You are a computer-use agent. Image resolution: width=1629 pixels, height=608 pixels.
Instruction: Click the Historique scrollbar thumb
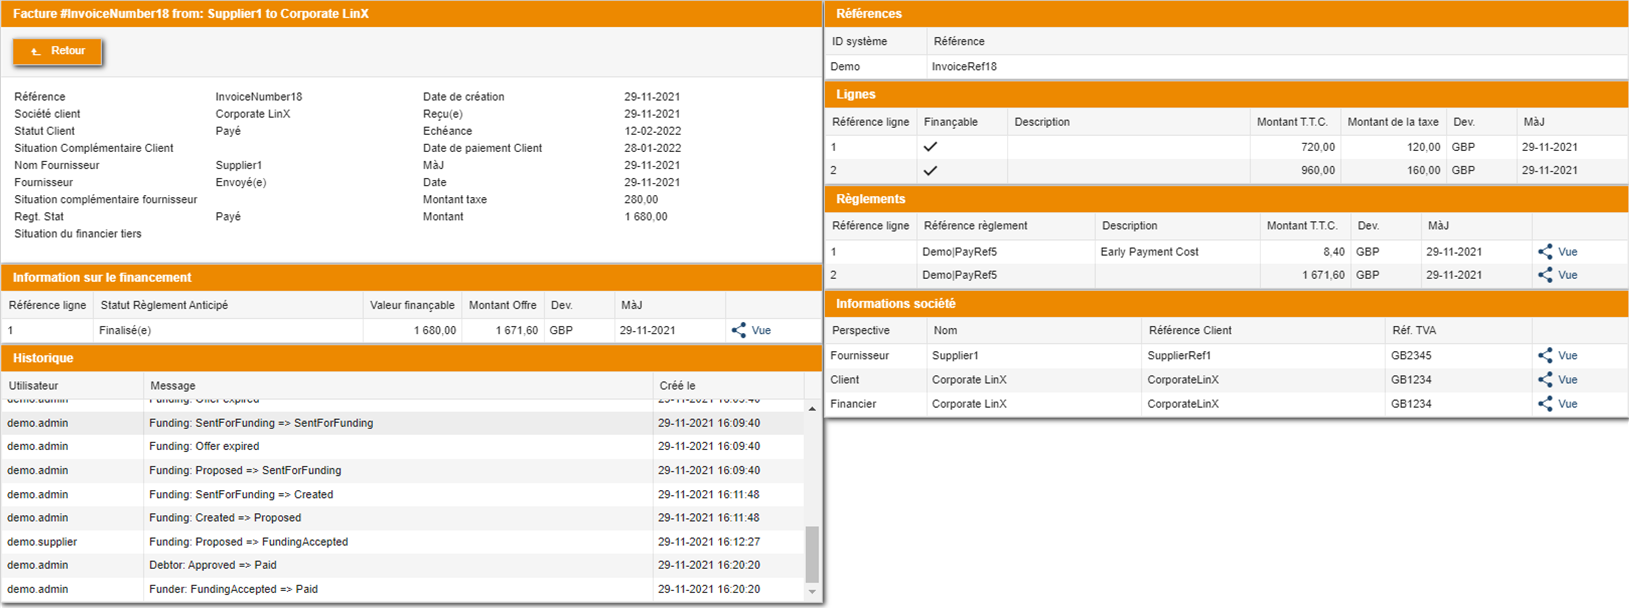click(812, 553)
